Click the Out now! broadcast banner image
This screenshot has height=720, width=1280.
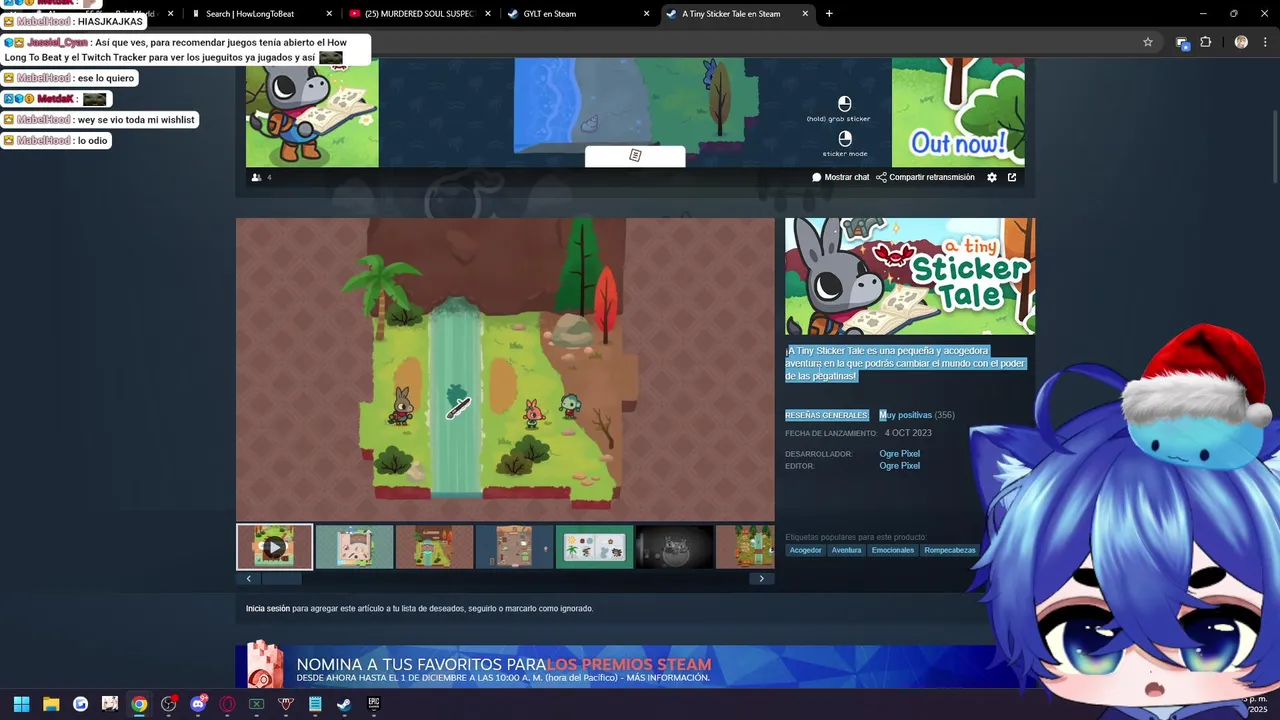pyautogui.click(x=958, y=112)
